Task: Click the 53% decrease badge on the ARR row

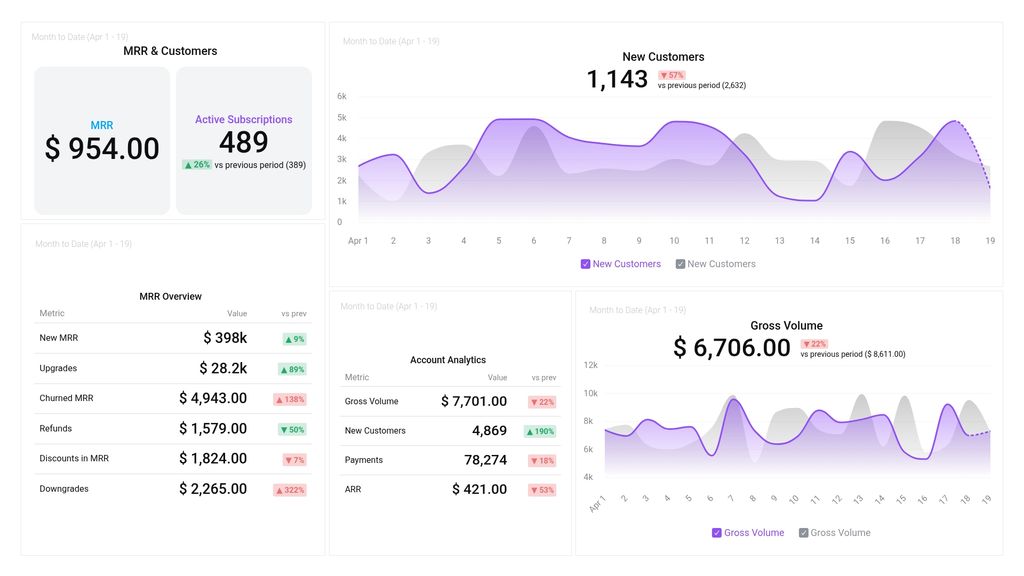Action: click(x=540, y=489)
